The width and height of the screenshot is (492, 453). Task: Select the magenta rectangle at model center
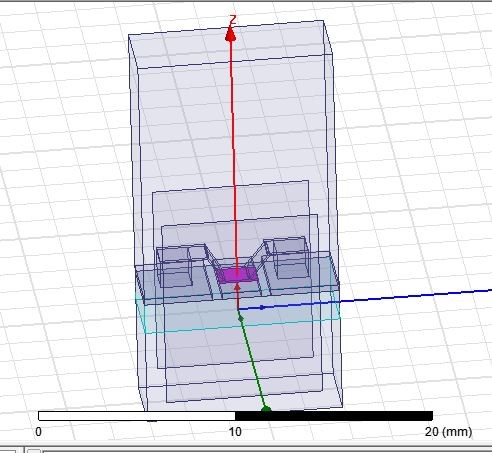(236, 274)
